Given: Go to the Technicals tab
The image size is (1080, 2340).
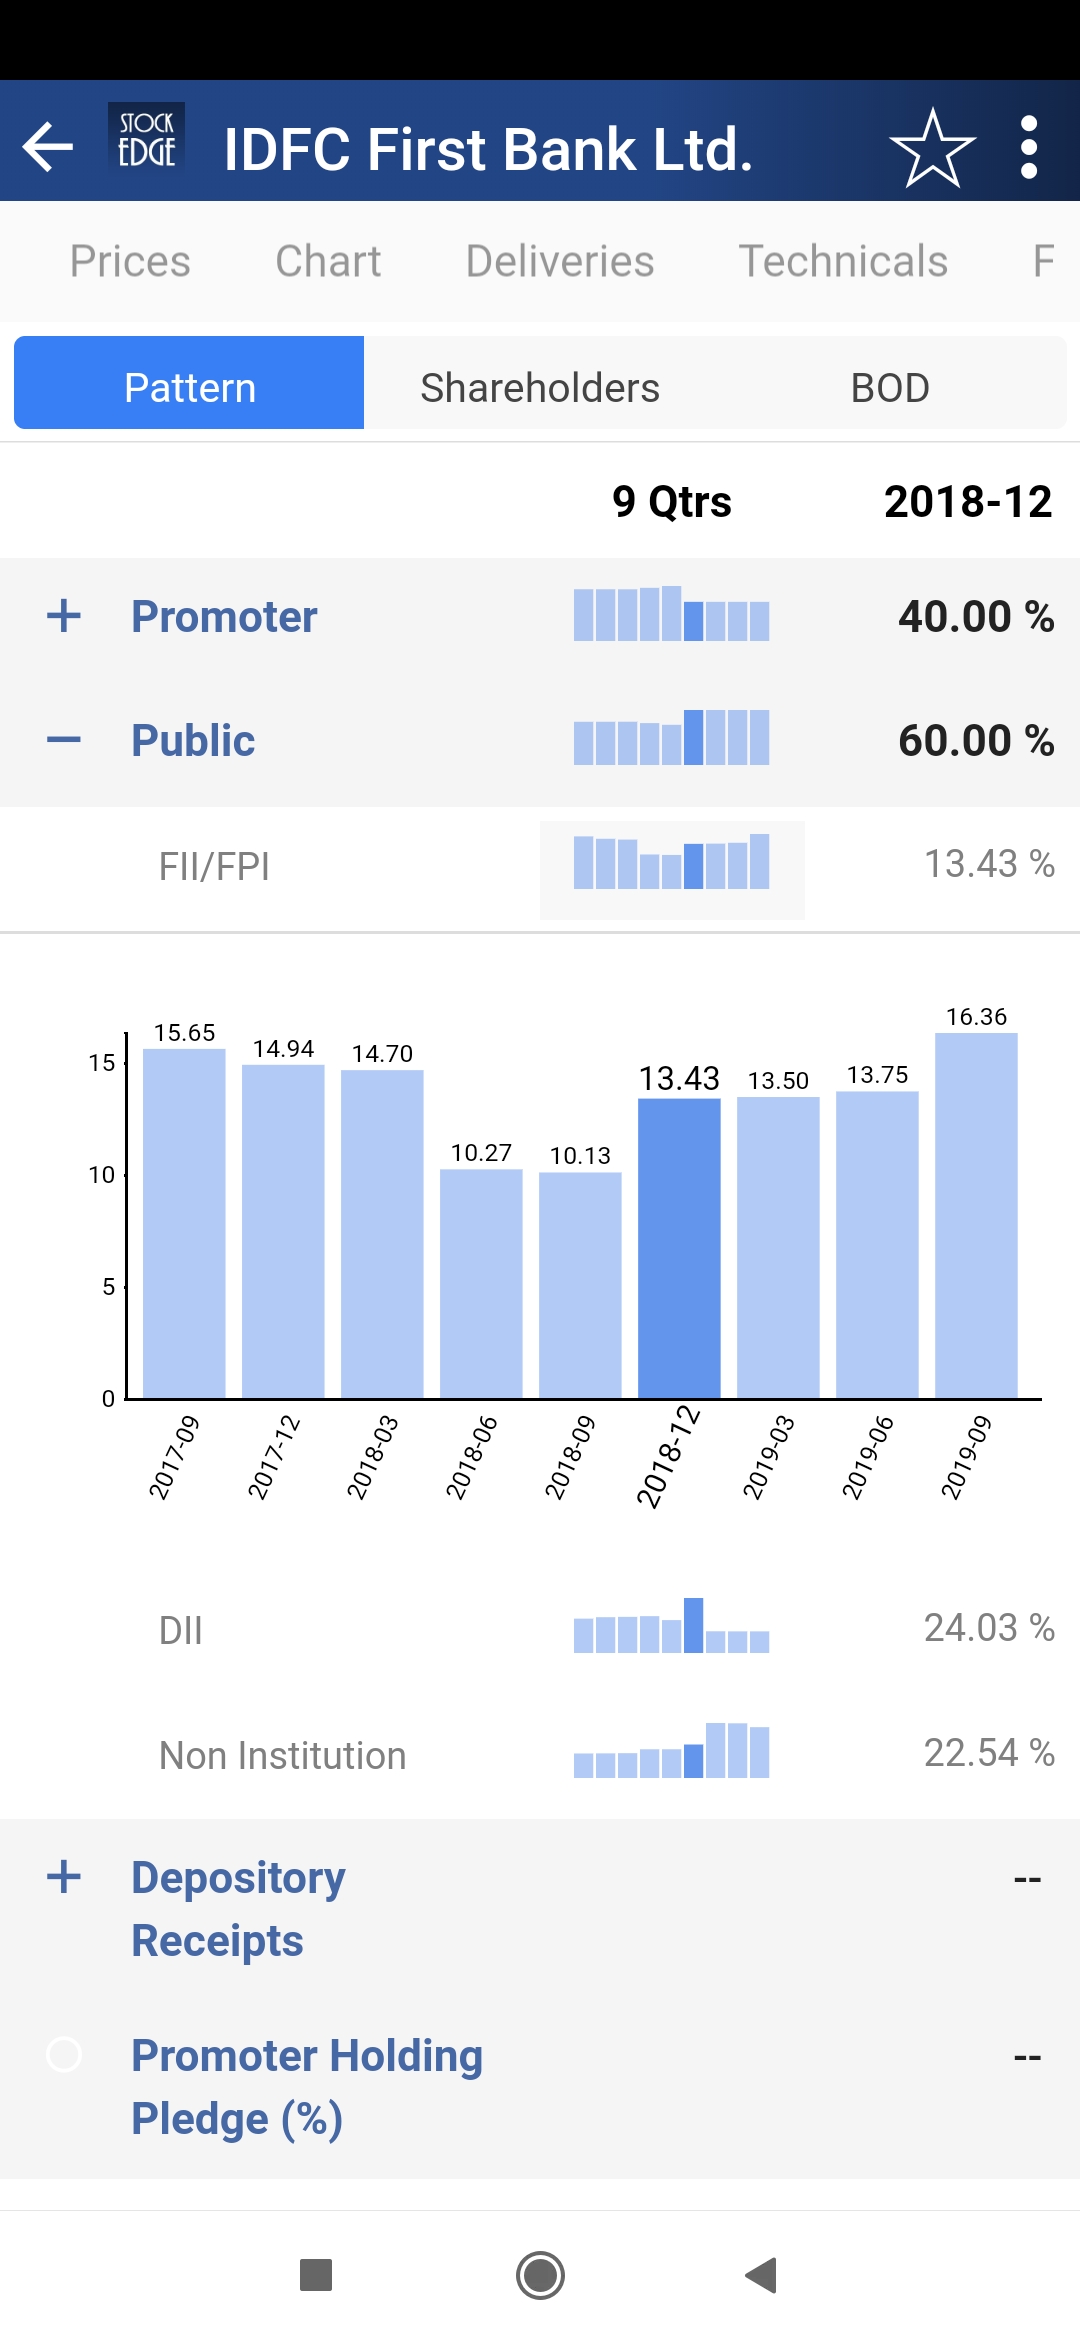Looking at the screenshot, I should [843, 261].
